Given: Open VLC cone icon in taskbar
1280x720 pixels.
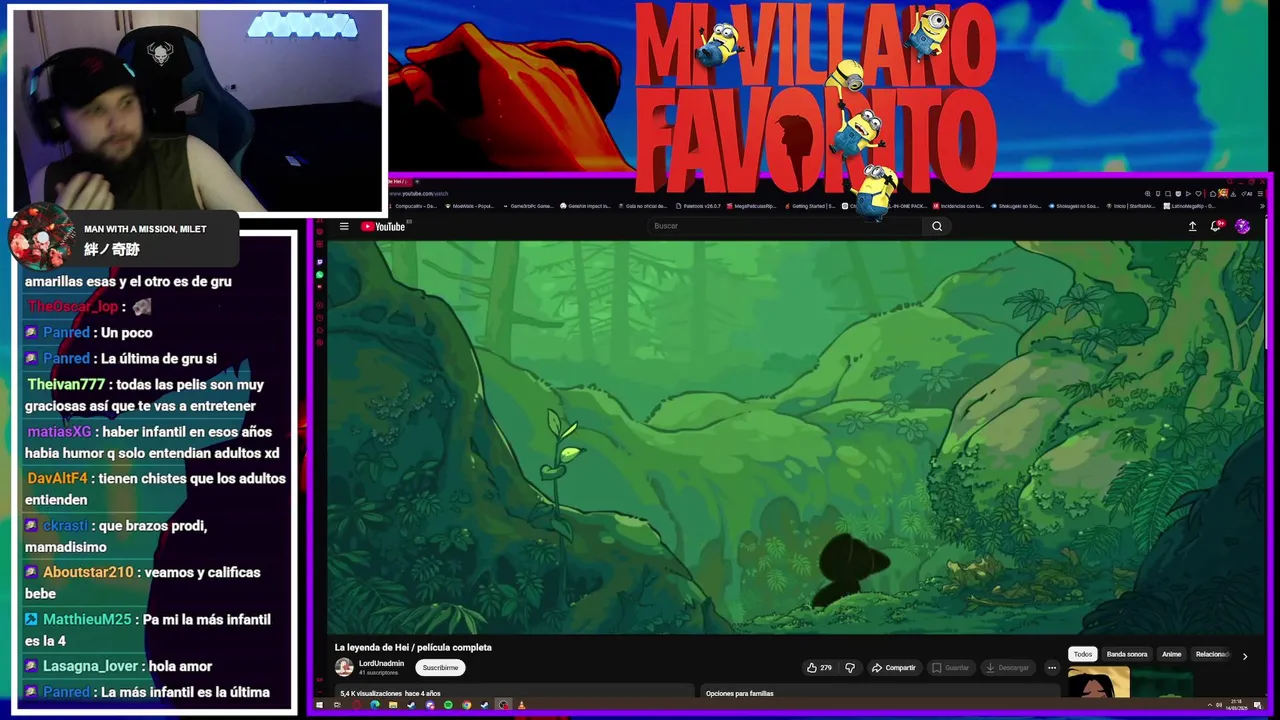Looking at the screenshot, I should (x=521, y=705).
